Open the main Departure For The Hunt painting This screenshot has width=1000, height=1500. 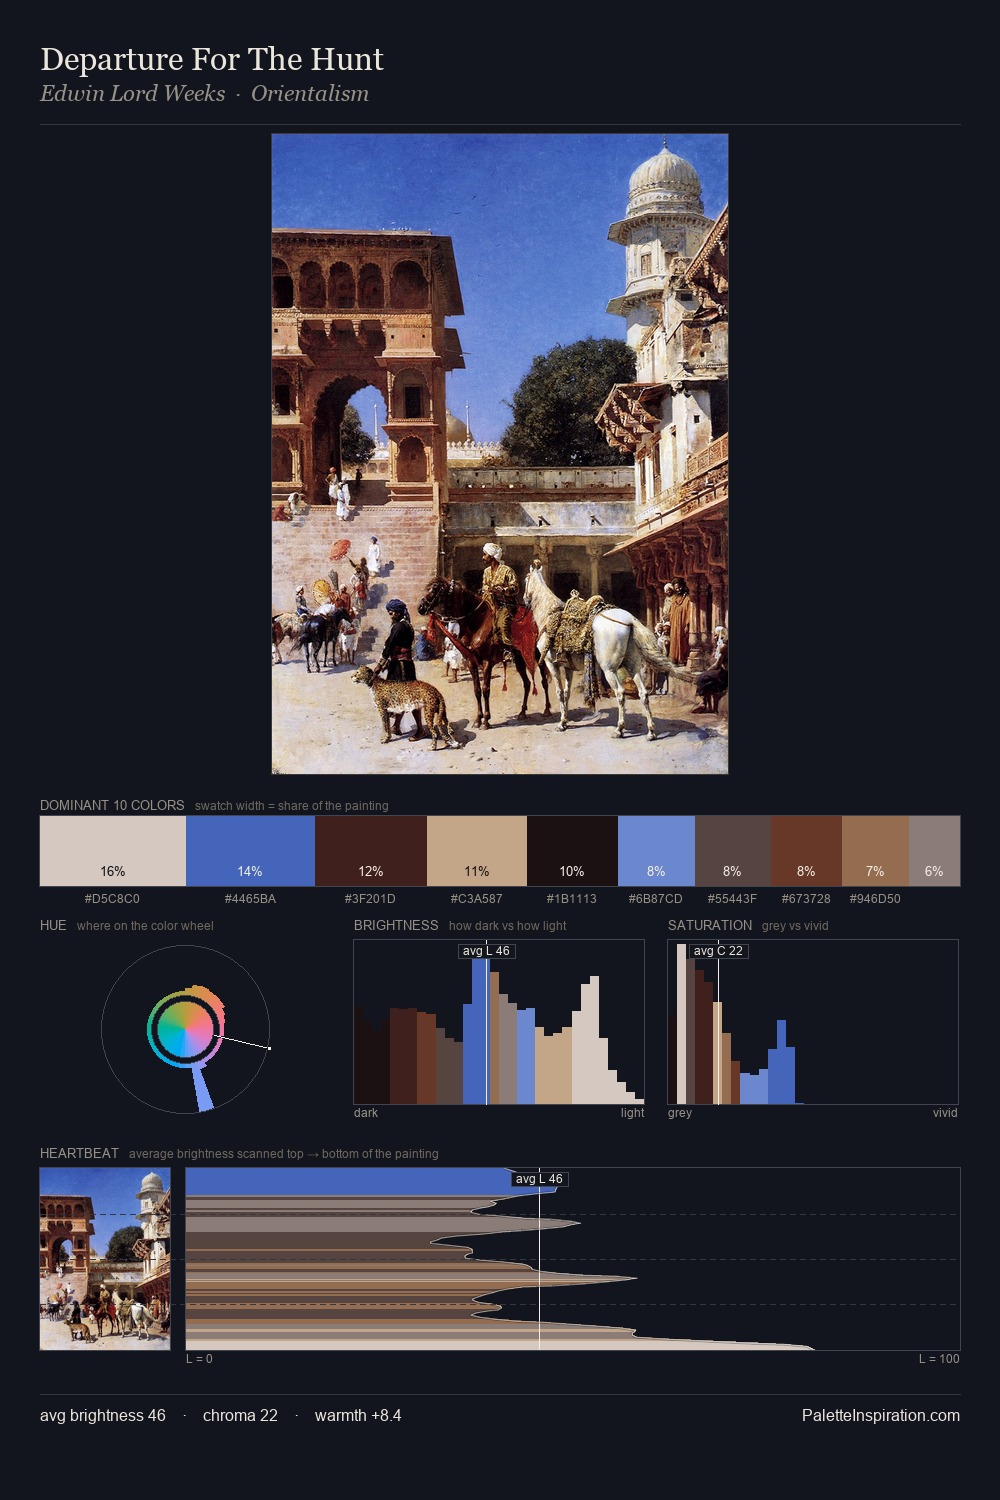[500, 454]
